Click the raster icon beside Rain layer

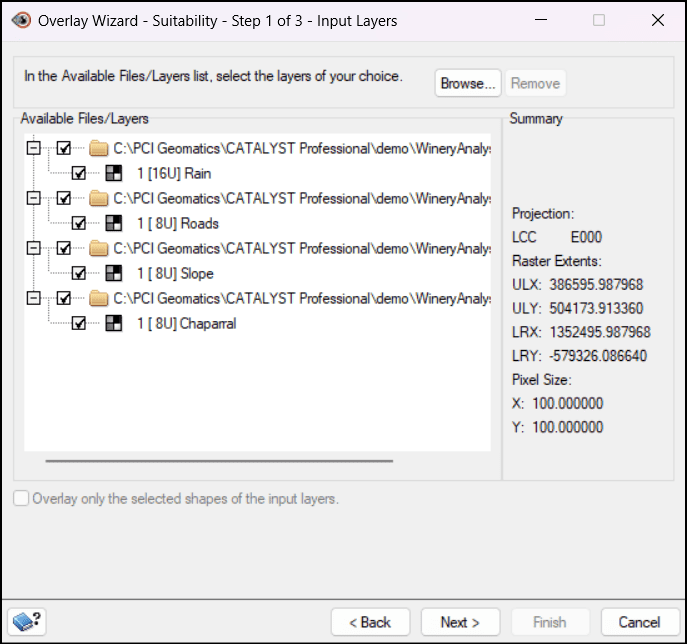click(x=114, y=173)
